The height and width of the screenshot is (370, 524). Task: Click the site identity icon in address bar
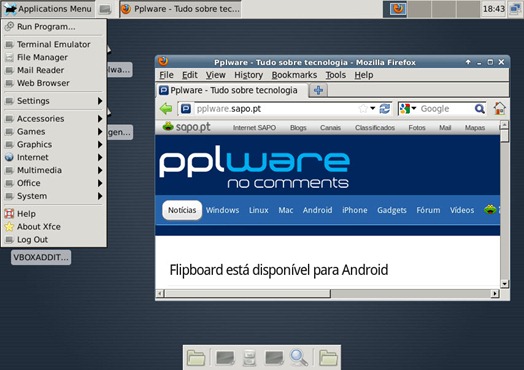click(x=186, y=109)
